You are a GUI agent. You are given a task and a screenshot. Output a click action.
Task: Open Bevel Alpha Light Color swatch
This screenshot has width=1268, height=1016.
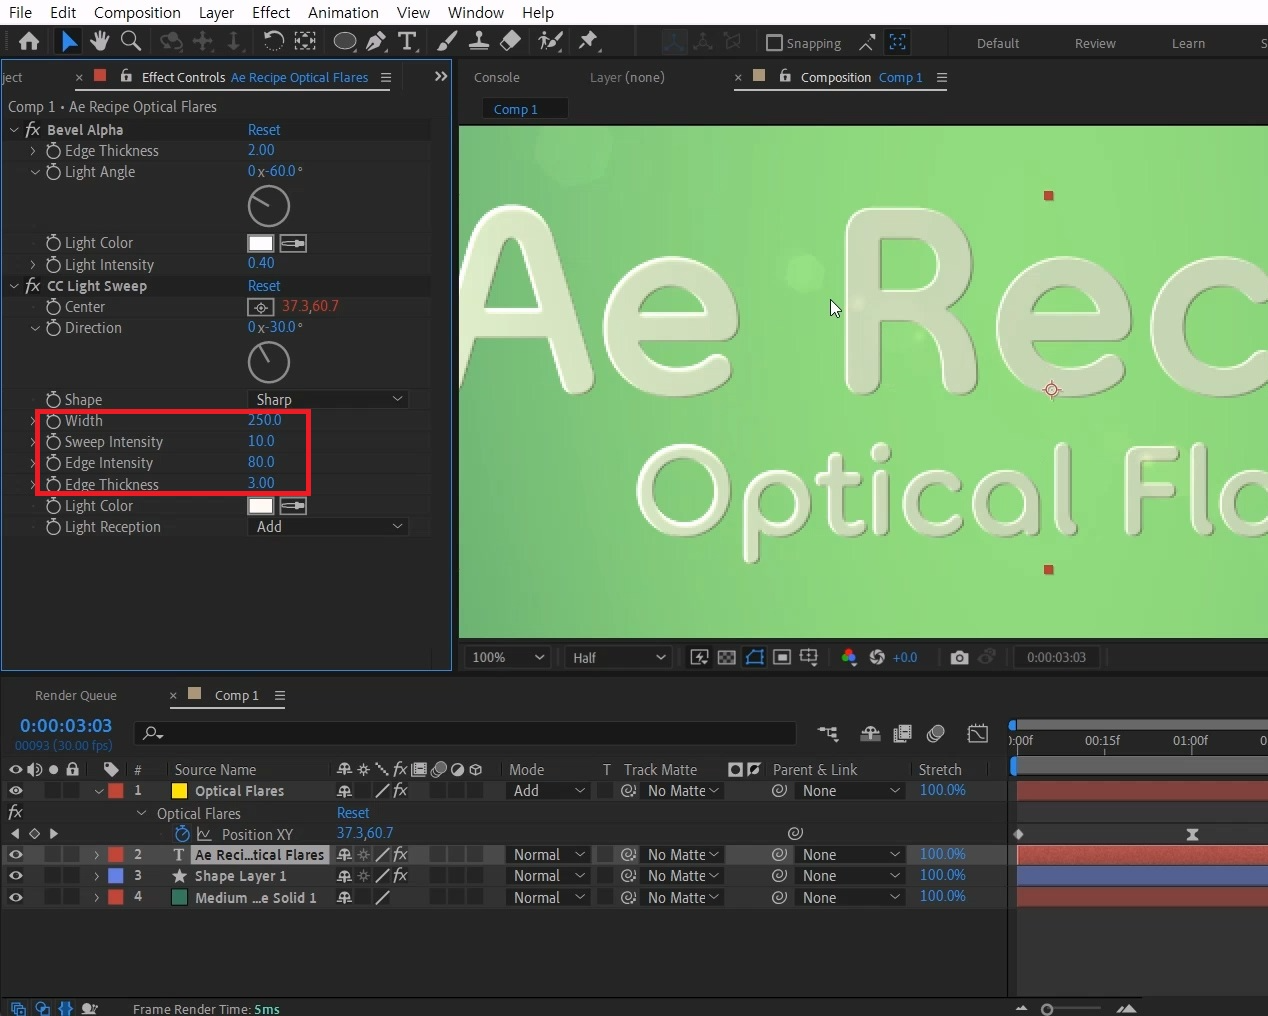click(261, 243)
